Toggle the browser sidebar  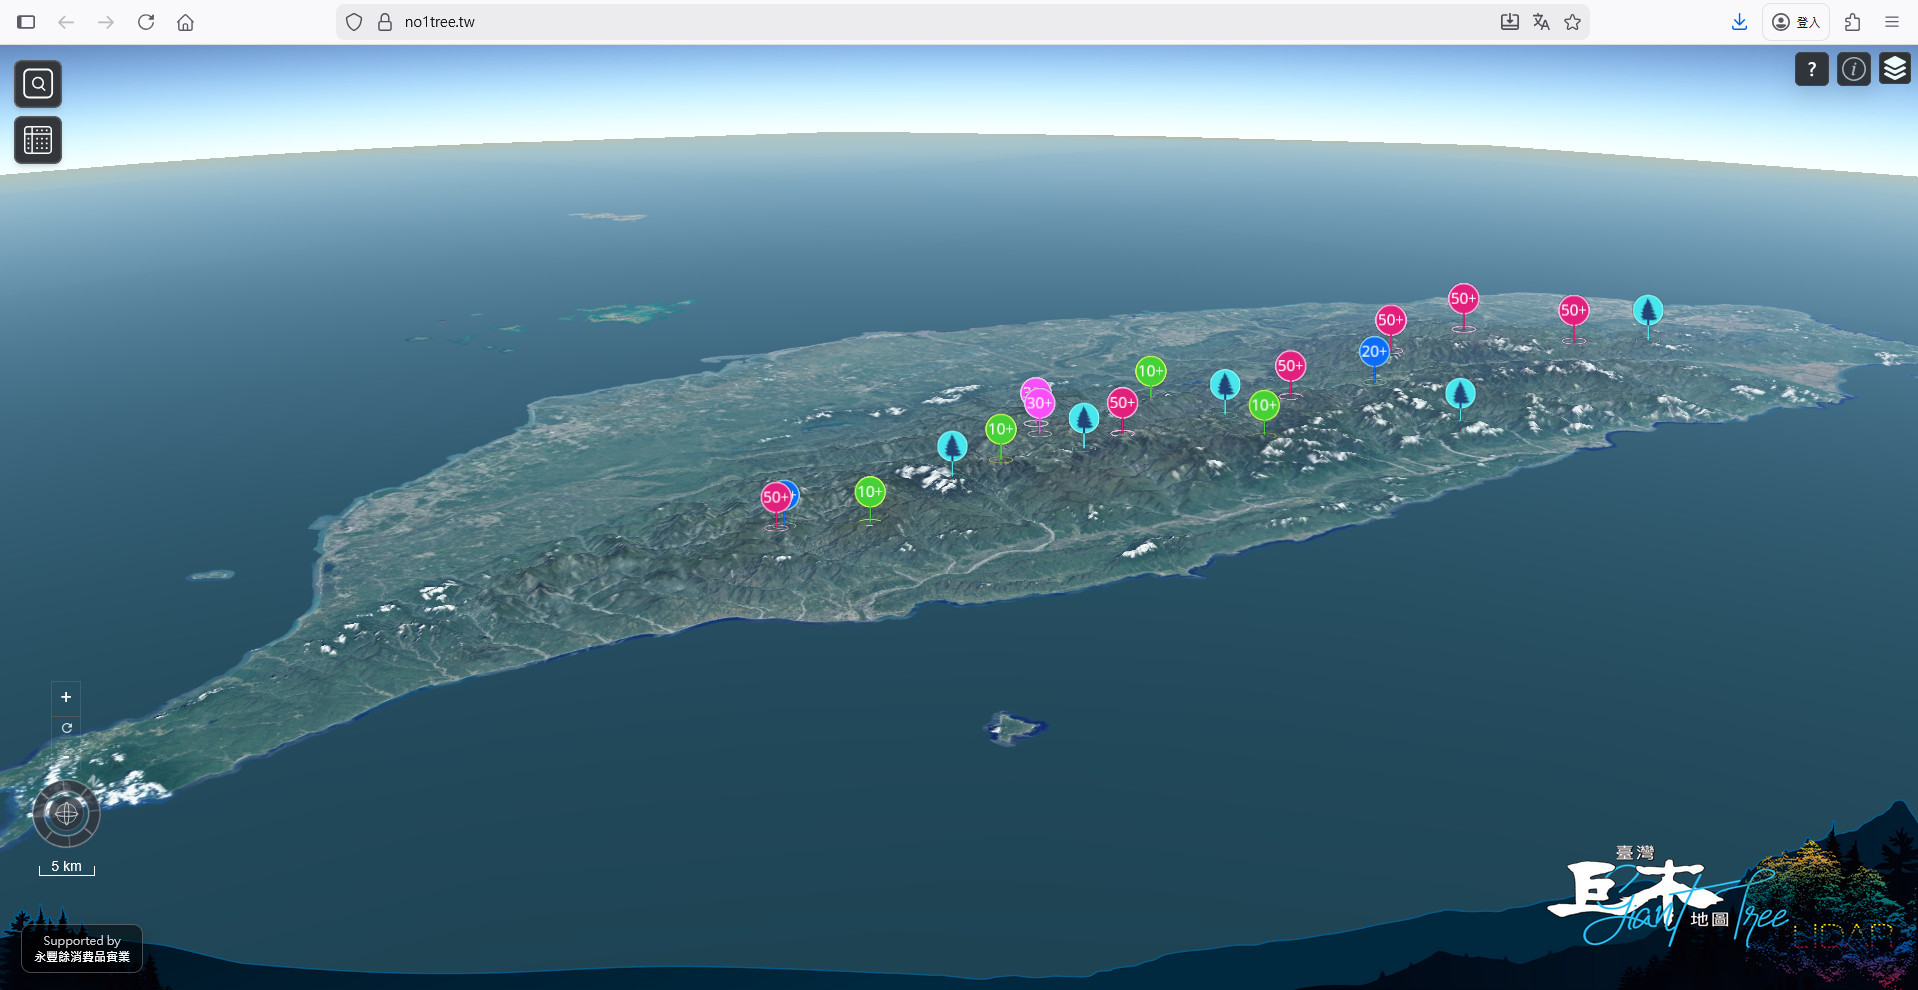[x=26, y=22]
